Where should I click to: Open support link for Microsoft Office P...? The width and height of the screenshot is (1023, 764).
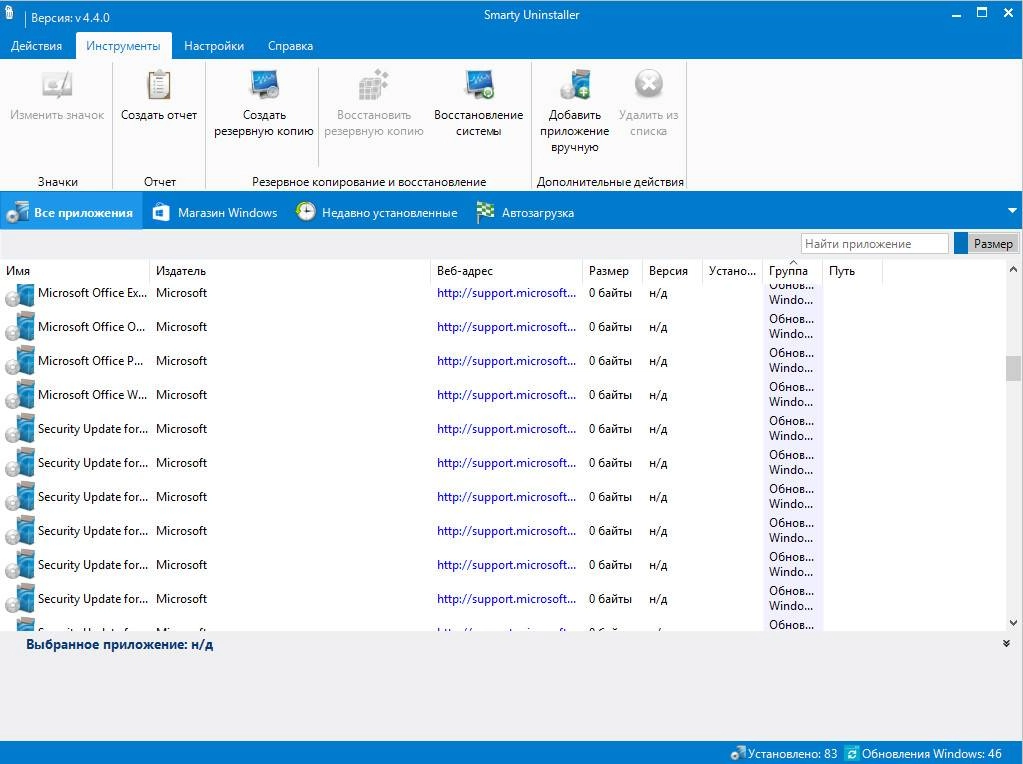point(506,361)
